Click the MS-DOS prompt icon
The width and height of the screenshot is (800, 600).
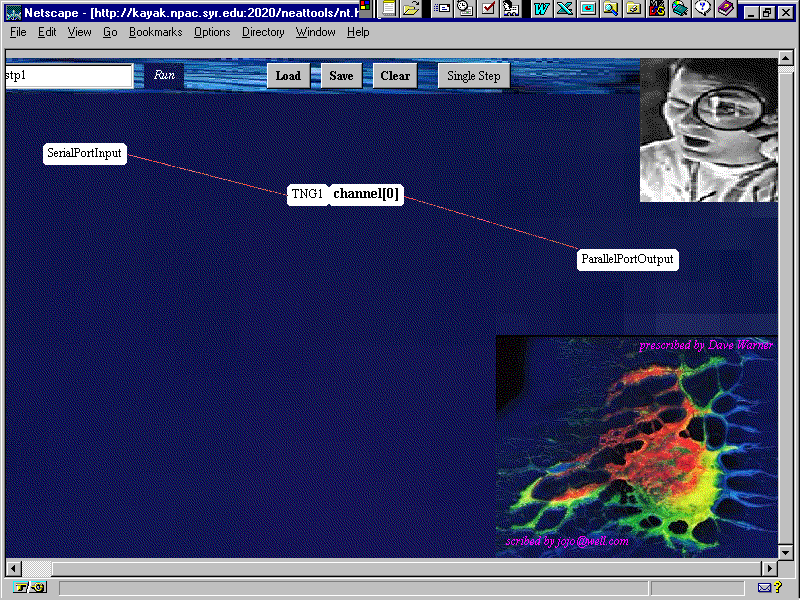point(657,8)
